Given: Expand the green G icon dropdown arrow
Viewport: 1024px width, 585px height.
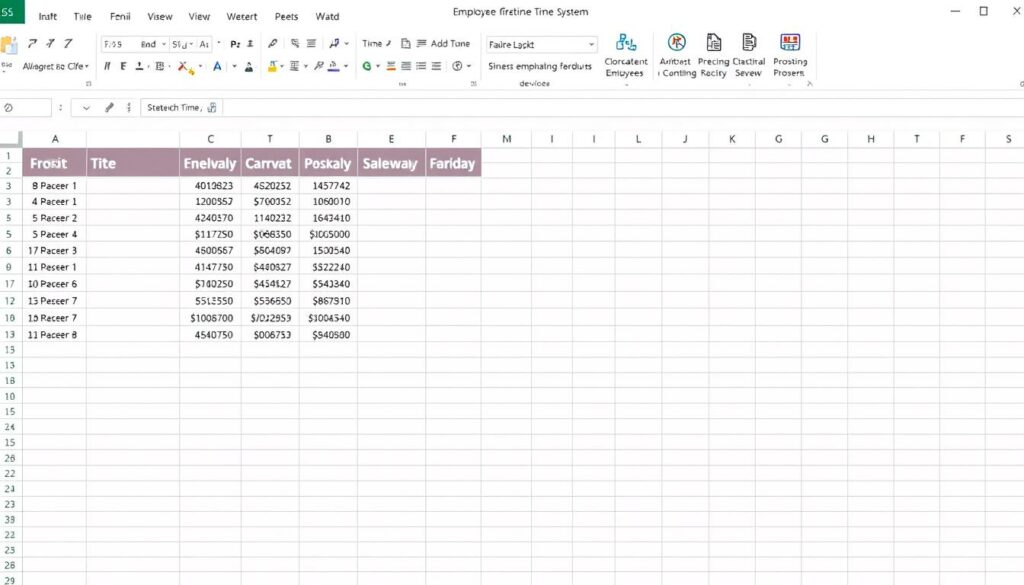Looking at the screenshot, I should [377, 66].
